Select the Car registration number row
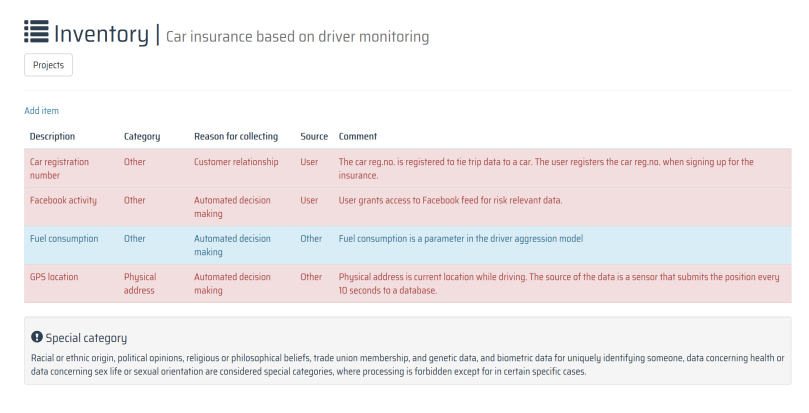 (x=59, y=168)
